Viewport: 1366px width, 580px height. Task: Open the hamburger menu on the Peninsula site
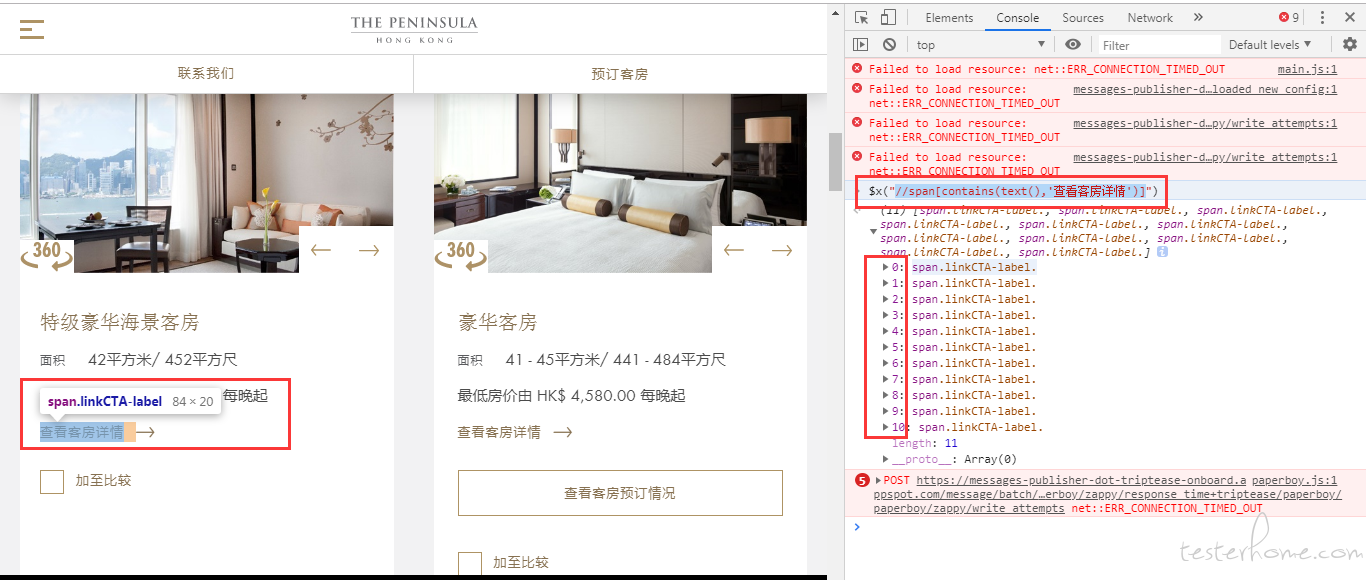[x=32, y=29]
